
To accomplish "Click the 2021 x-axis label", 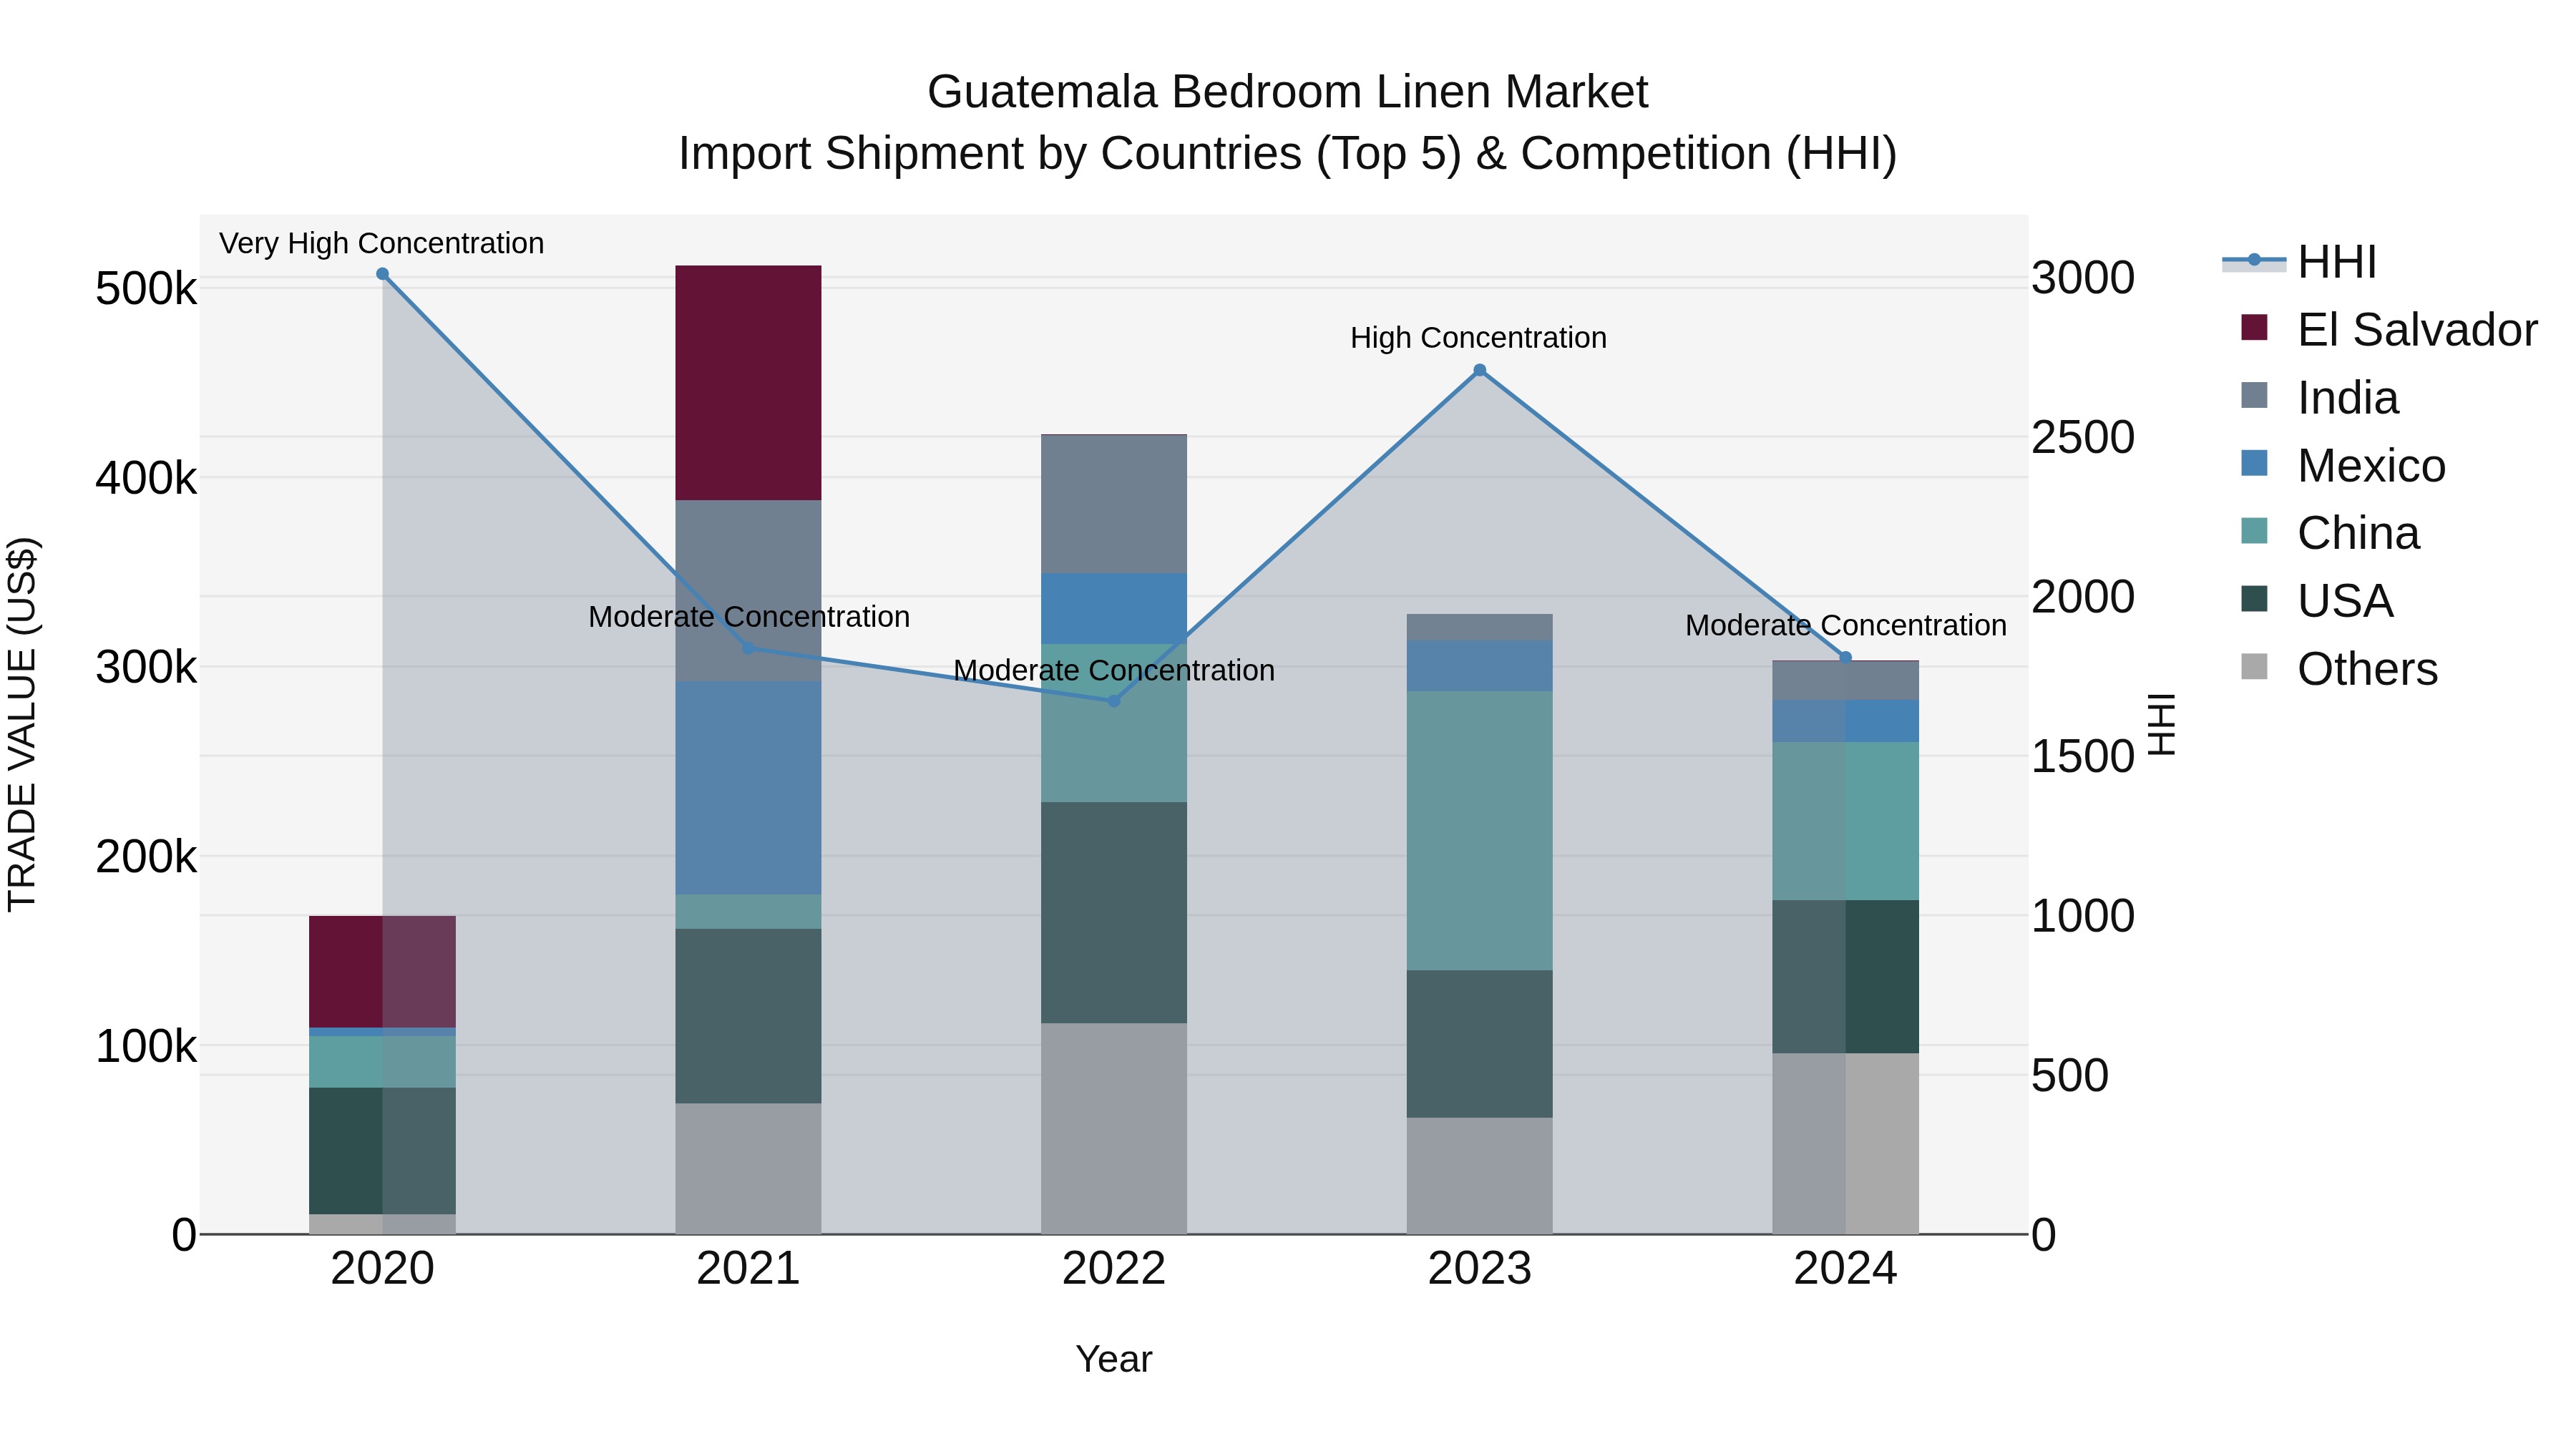I will pyautogui.click(x=748, y=1269).
